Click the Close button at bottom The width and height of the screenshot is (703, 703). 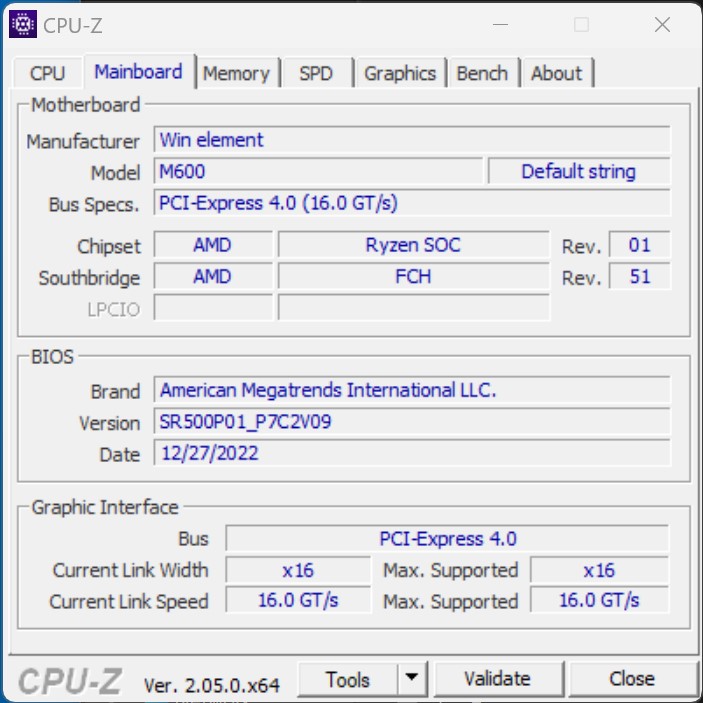[632, 679]
